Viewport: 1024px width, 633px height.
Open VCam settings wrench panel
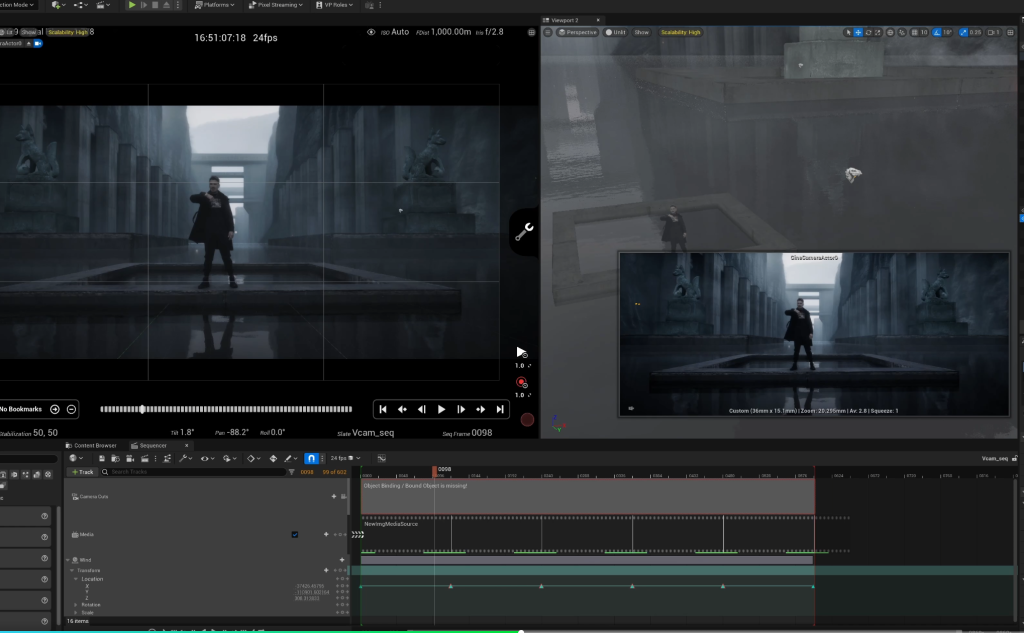[524, 232]
